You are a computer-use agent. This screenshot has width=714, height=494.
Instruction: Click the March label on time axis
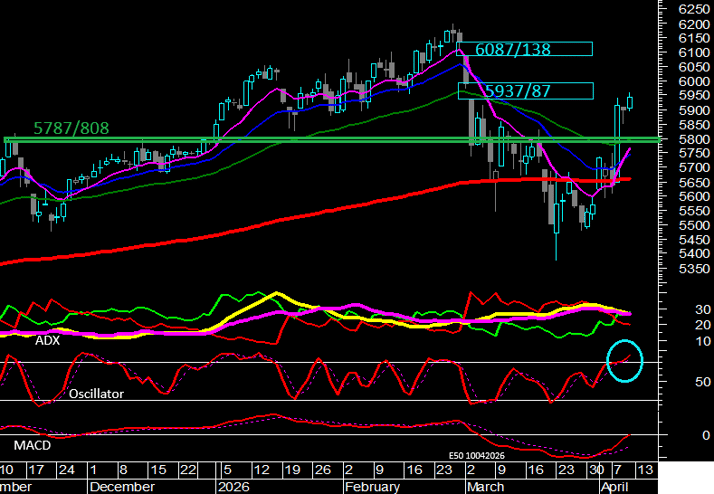tap(485, 486)
